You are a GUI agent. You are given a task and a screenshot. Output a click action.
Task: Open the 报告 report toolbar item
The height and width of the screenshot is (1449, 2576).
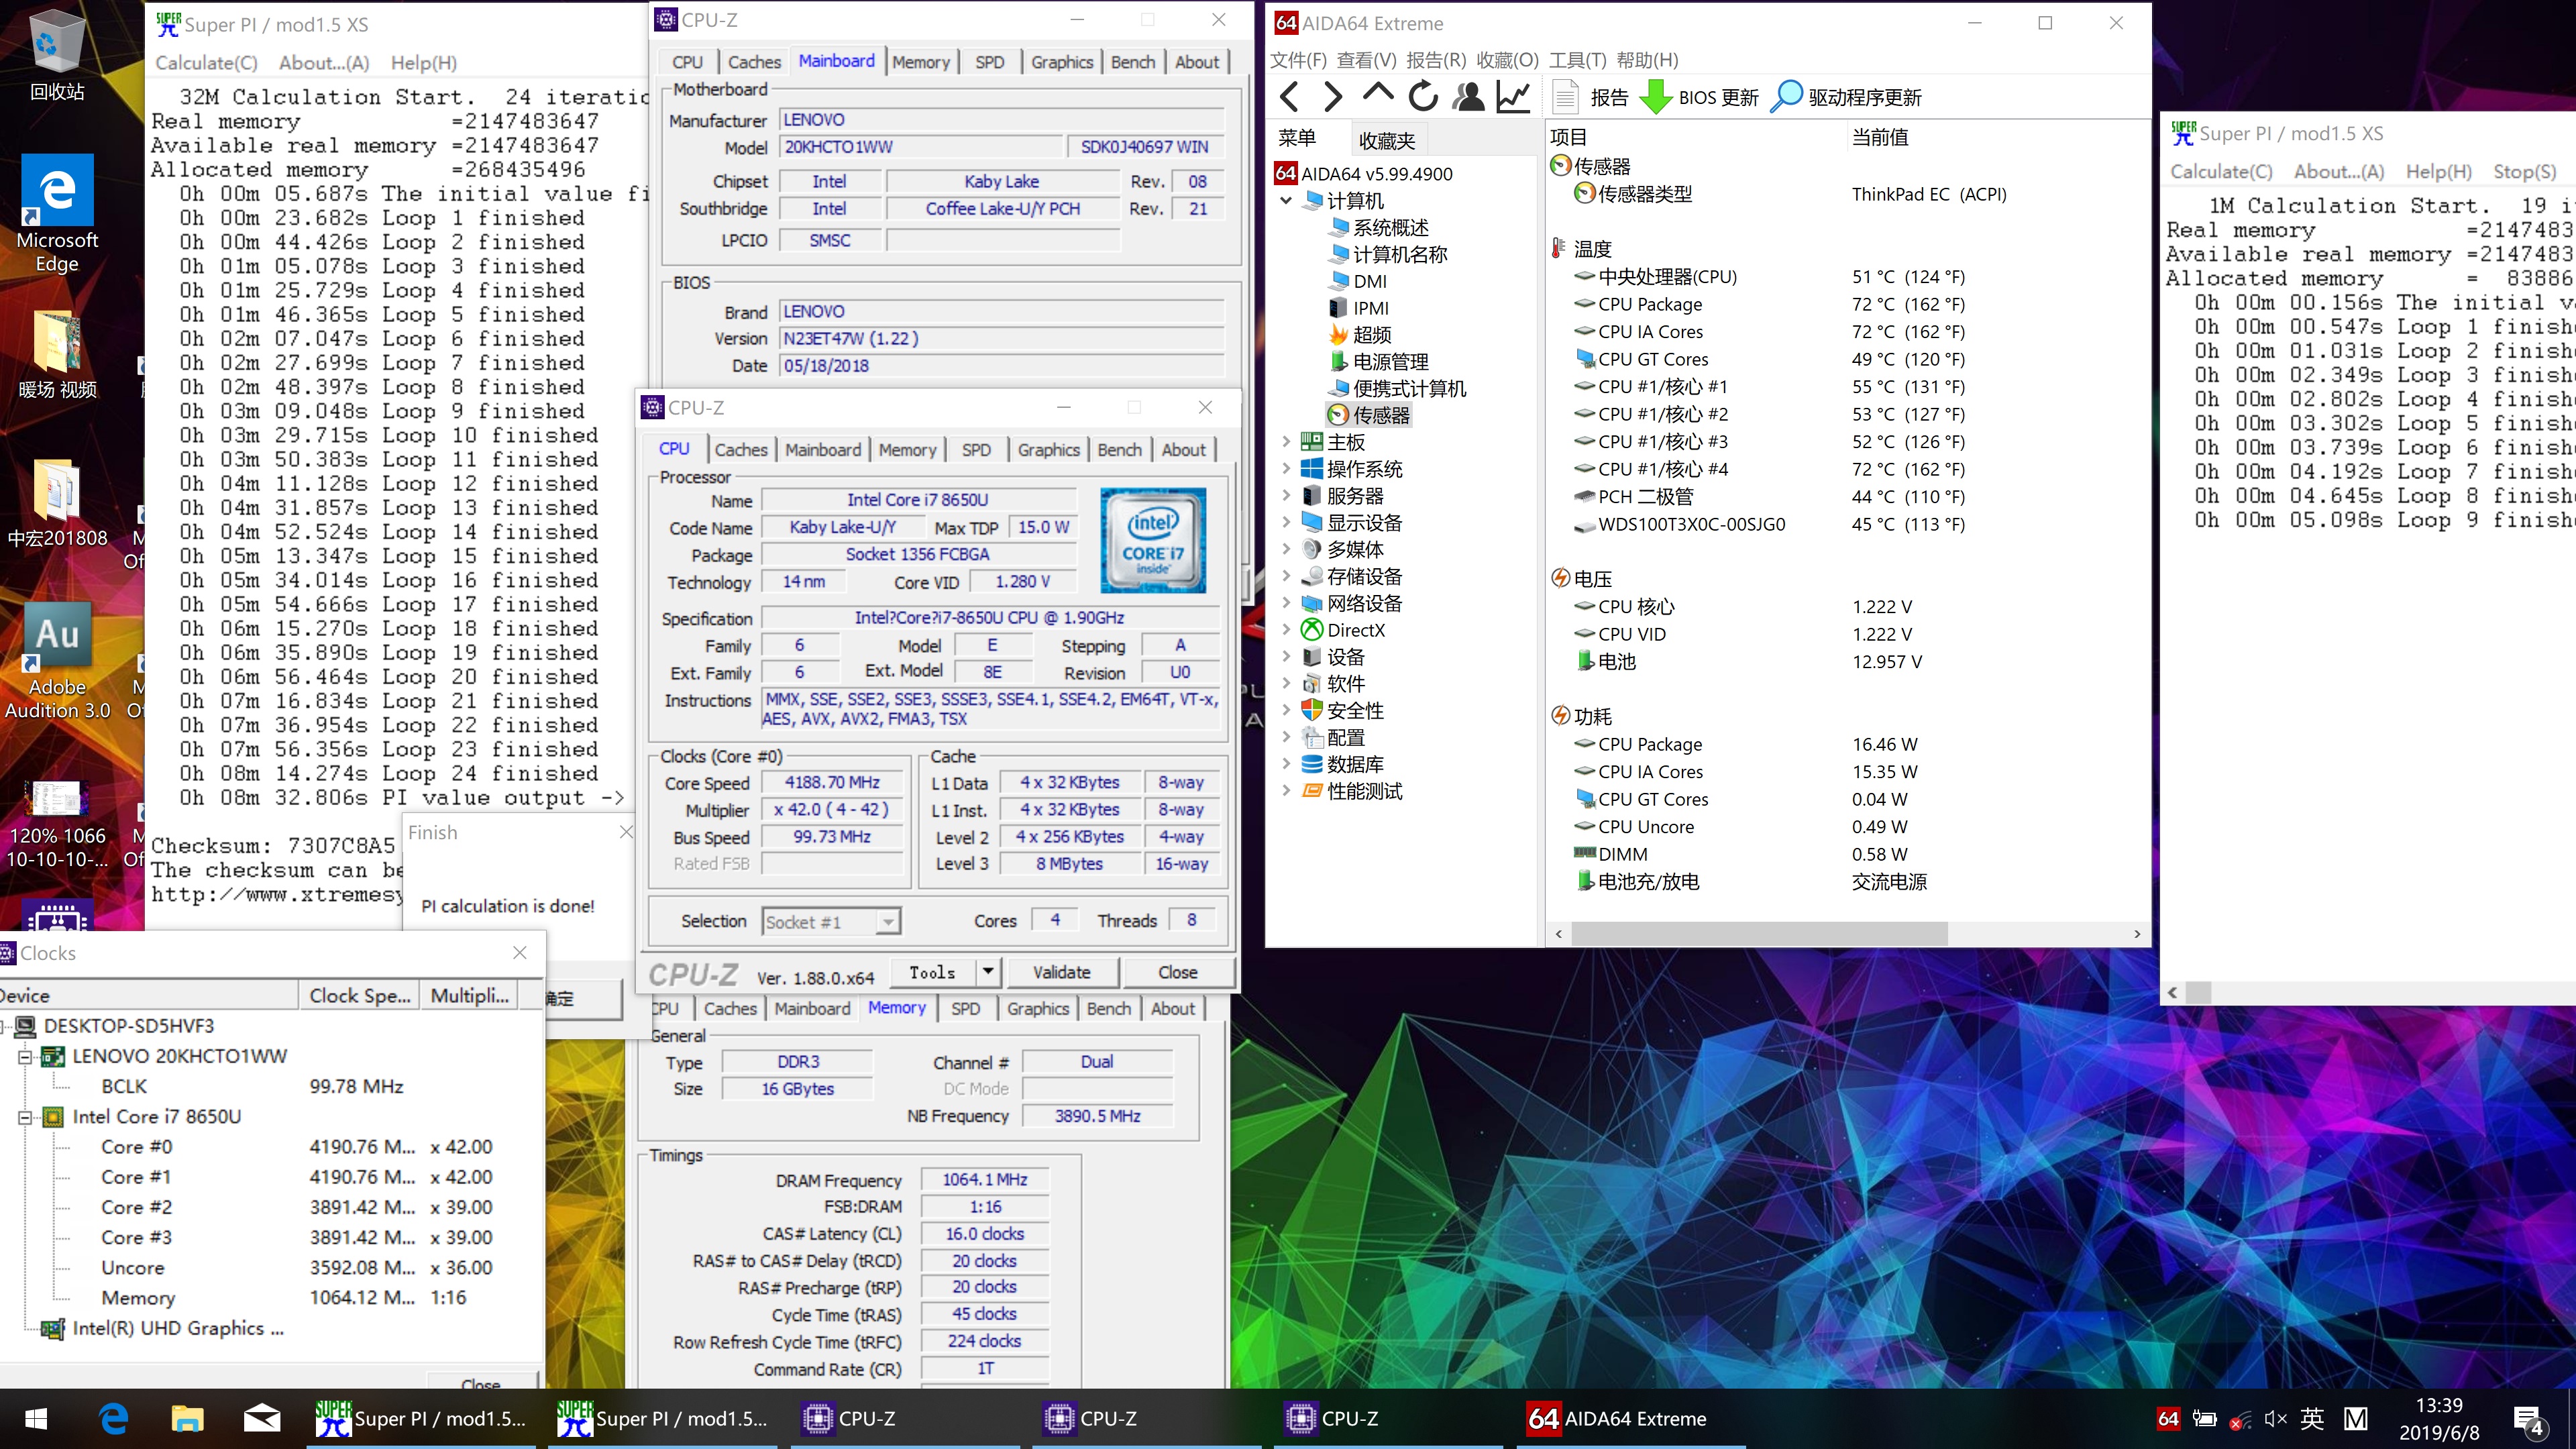tap(1591, 97)
